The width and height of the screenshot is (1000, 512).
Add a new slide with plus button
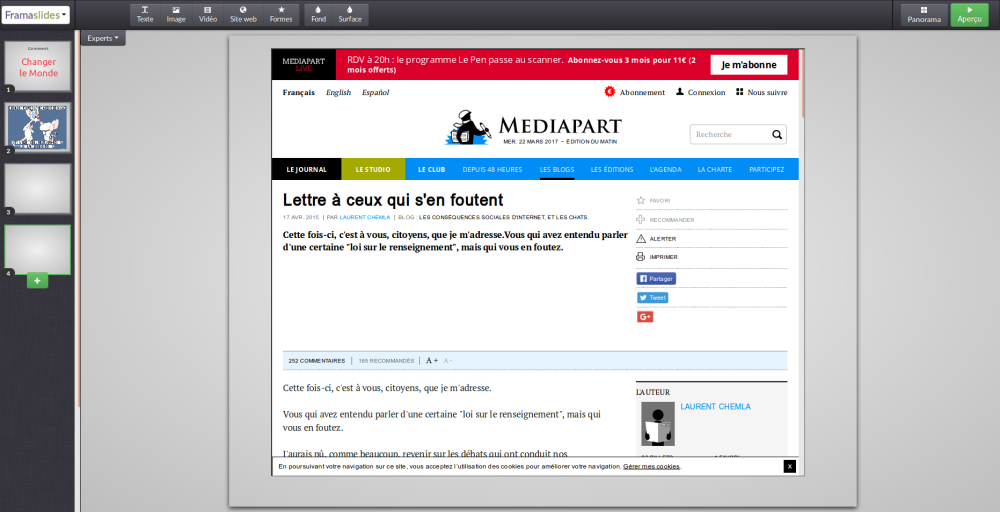37,281
